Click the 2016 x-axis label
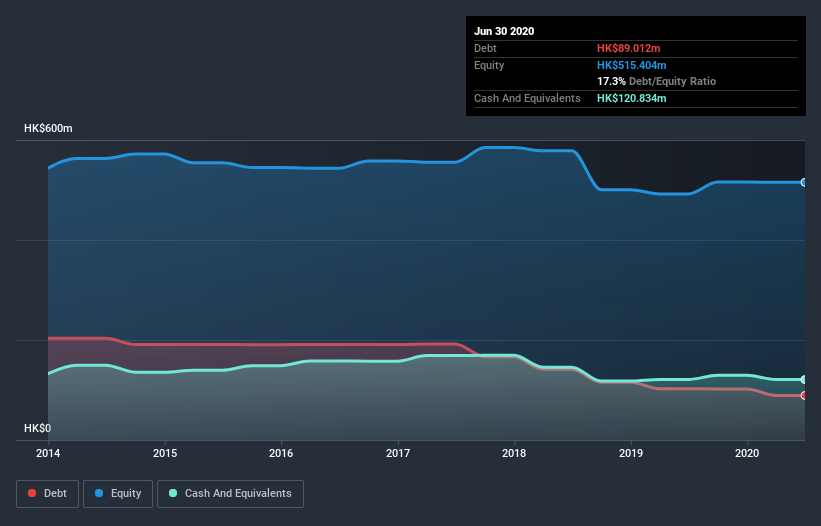This screenshot has height=526, width=821. pyautogui.click(x=281, y=453)
